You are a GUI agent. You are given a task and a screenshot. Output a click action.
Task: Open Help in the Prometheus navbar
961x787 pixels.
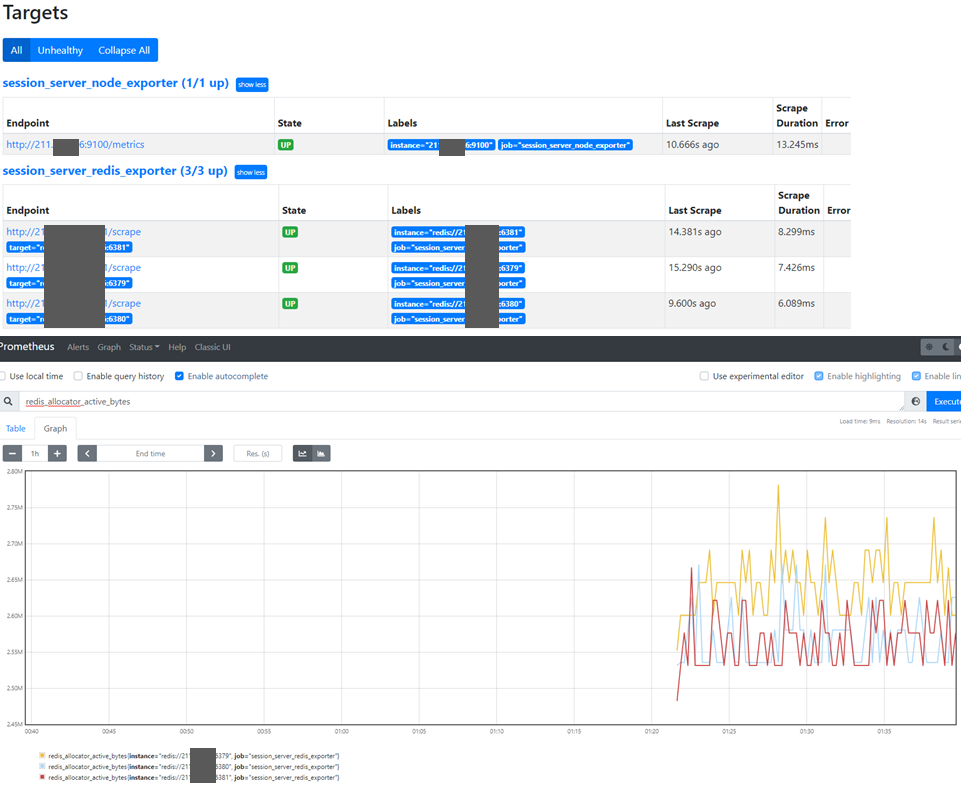(x=177, y=347)
